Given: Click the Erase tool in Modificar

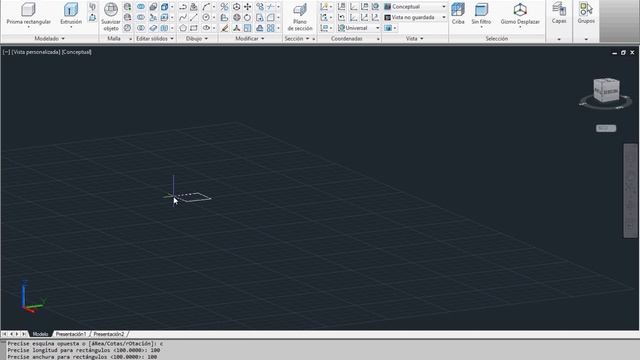Looking at the screenshot, I should coord(224,28).
